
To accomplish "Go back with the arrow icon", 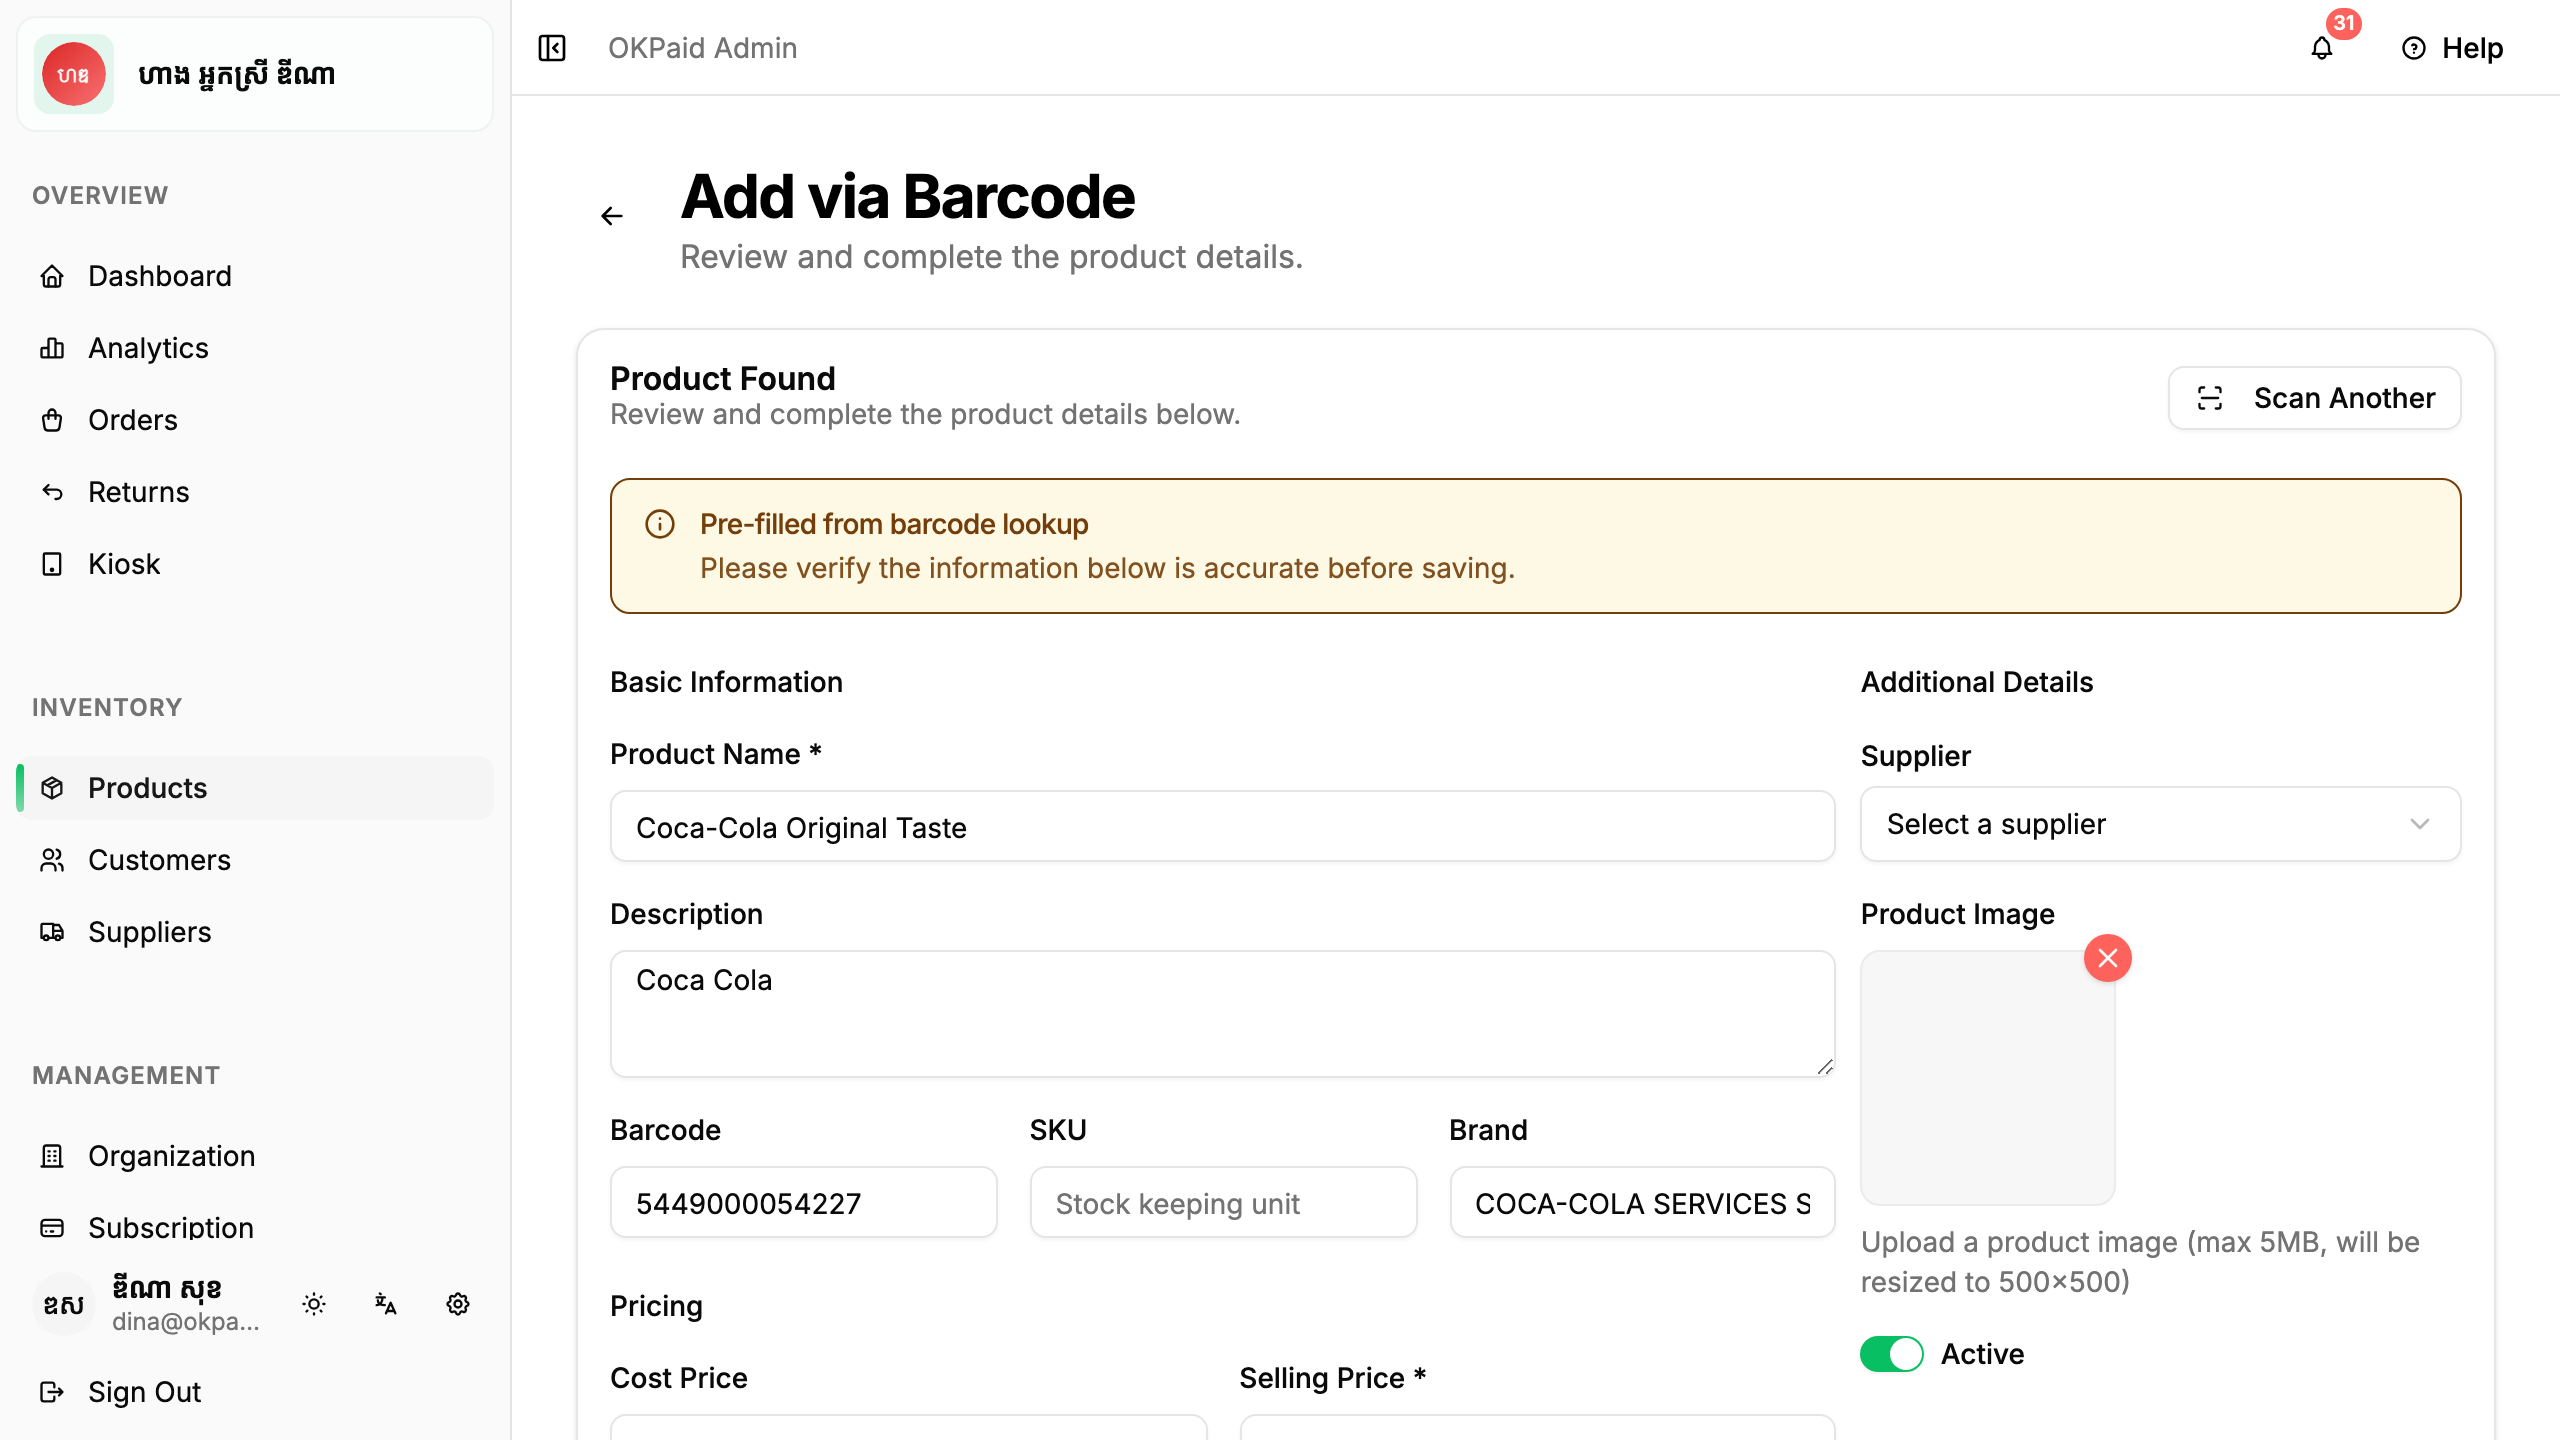I will (612, 216).
